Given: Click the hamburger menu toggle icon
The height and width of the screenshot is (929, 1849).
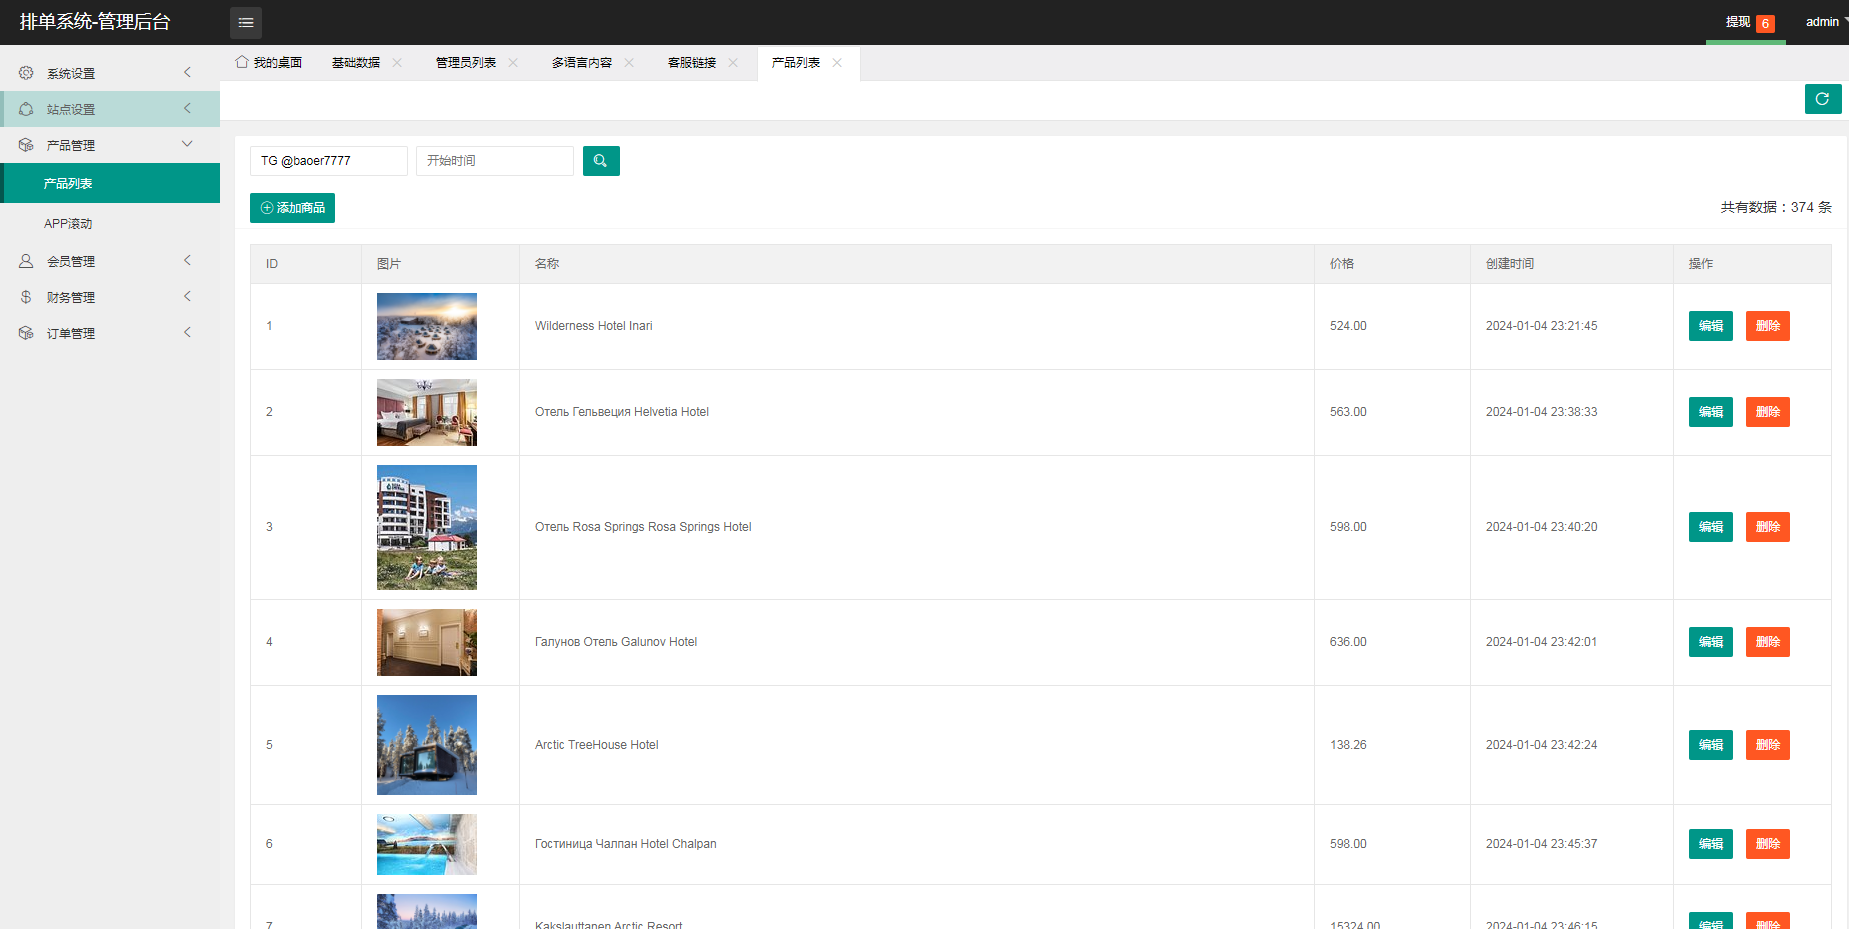Looking at the screenshot, I should (246, 22).
